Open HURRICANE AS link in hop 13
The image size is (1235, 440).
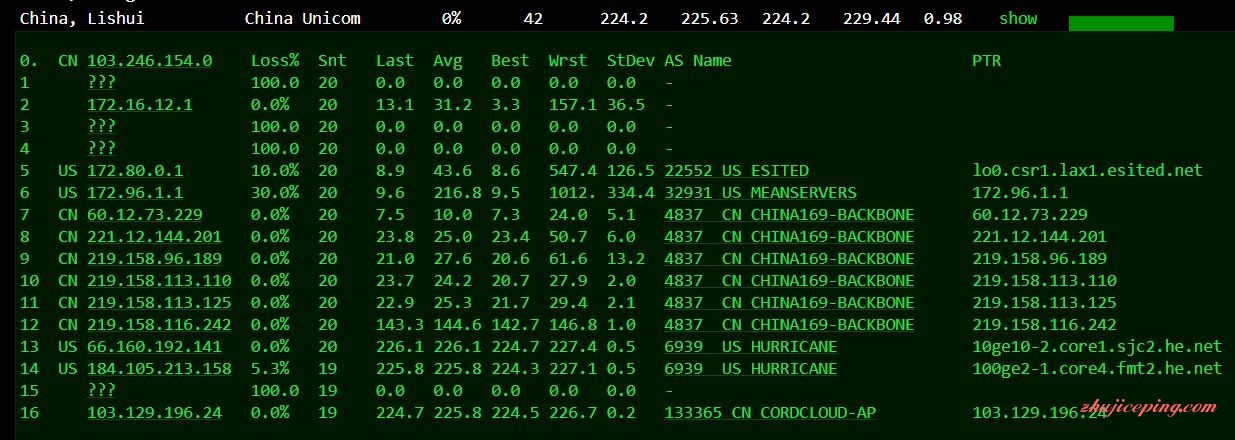pos(751,347)
